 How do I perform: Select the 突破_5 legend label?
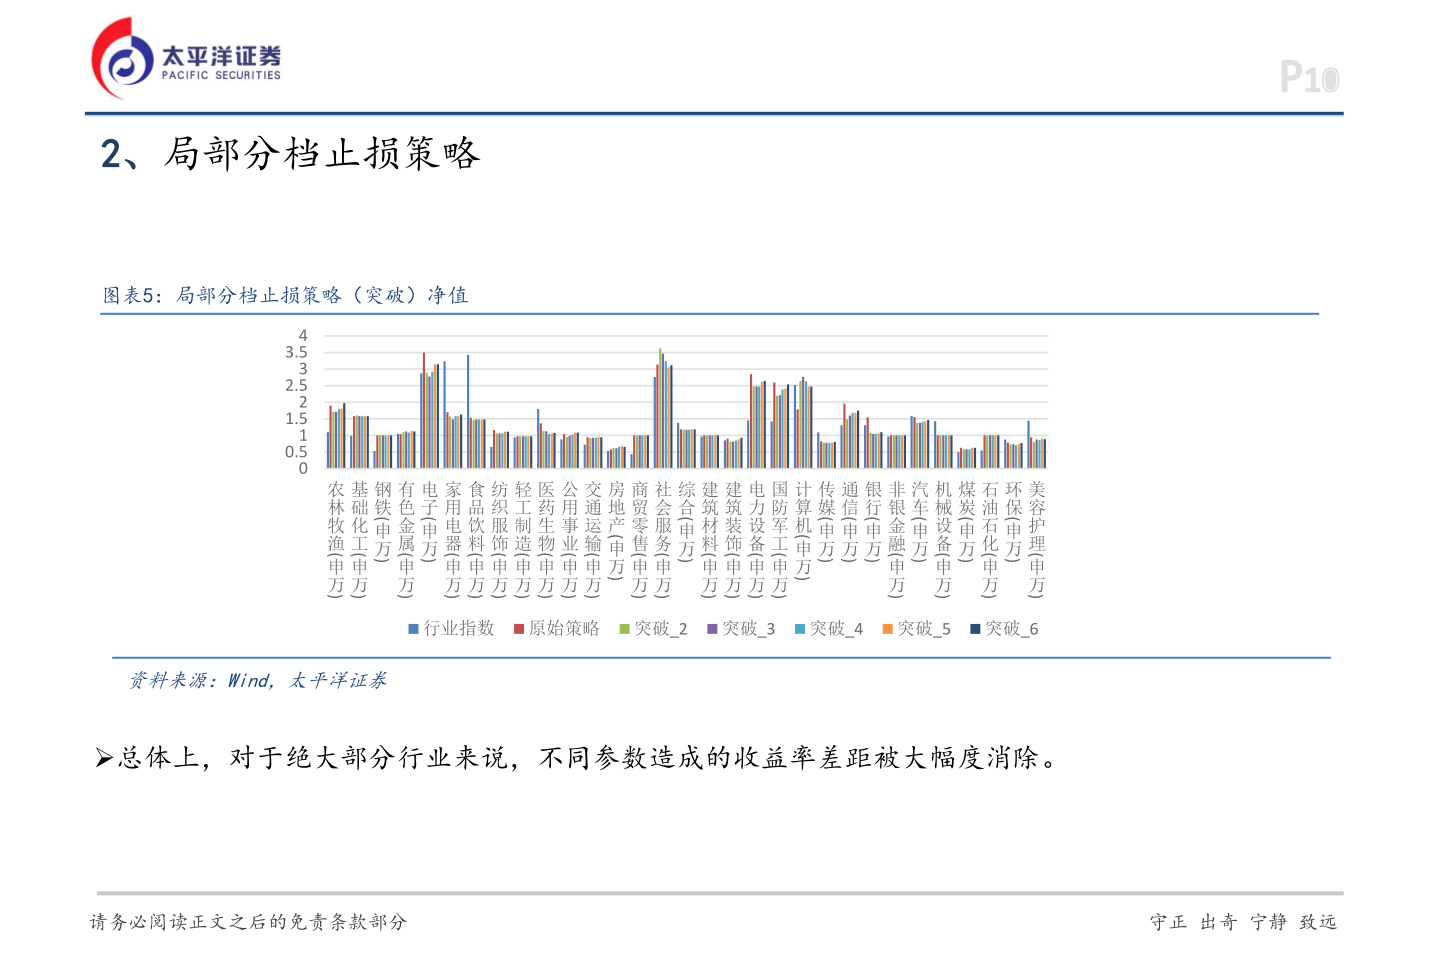tap(924, 628)
